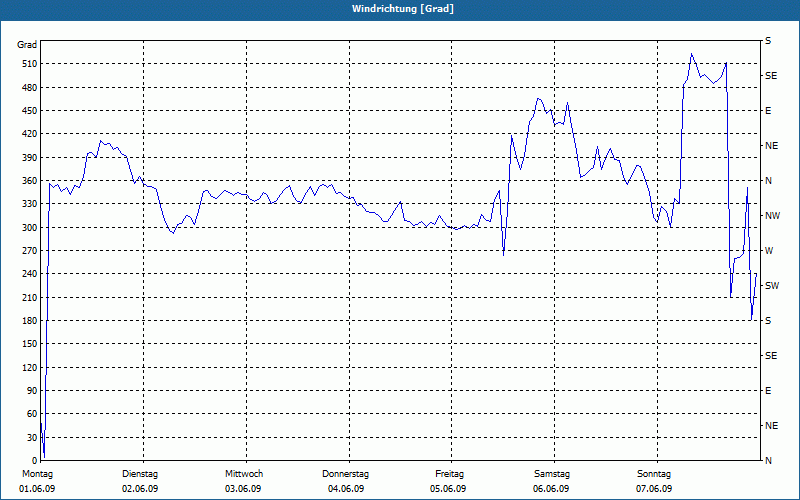The width and height of the screenshot is (800, 500).
Task: Click the 150 value on the degree axis
Action: [x=29, y=344]
